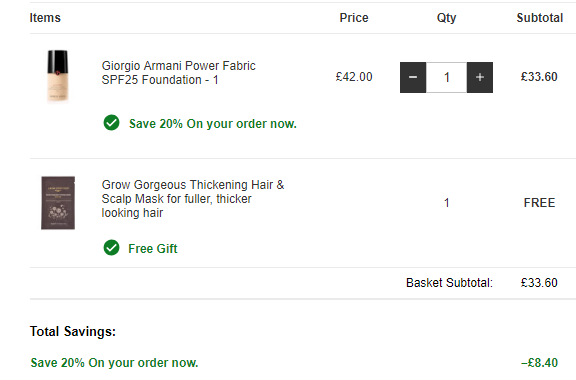576x380 pixels.
Task: Click the quantity field showing 1
Action: tap(446, 77)
